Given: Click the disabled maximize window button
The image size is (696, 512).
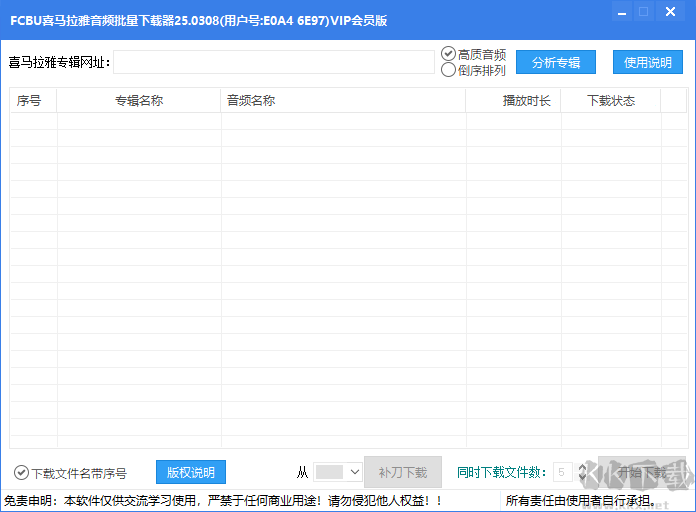Looking at the screenshot, I should tap(643, 12).
